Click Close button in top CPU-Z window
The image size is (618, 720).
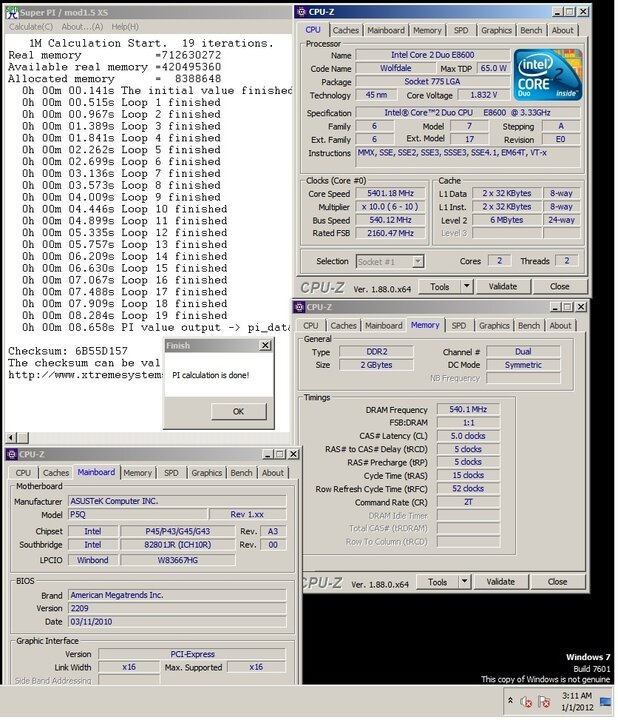pos(560,287)
